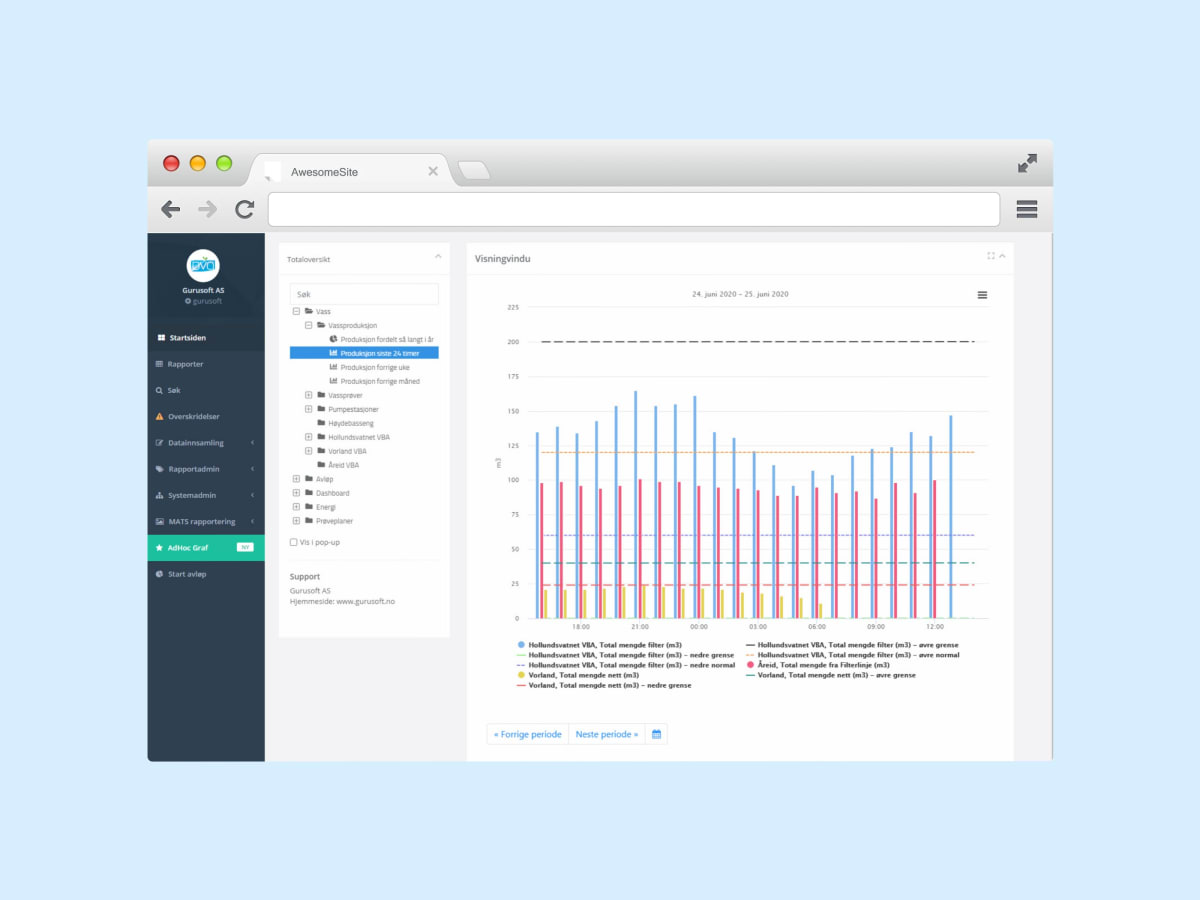
Task: Go to Neste periode
Action: click(x=607, y=734)
